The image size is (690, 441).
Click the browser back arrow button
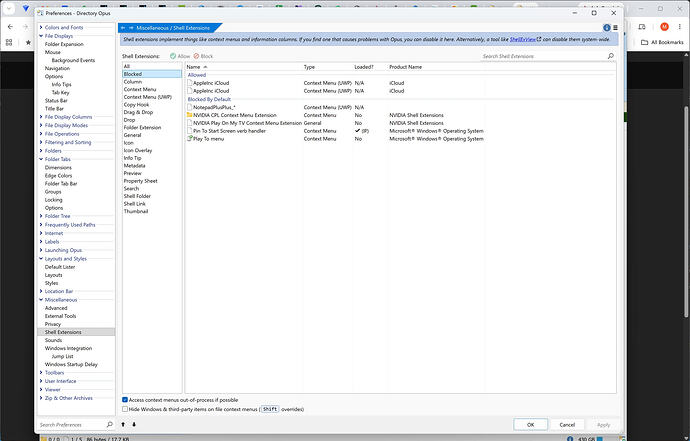tap(10, 27)
